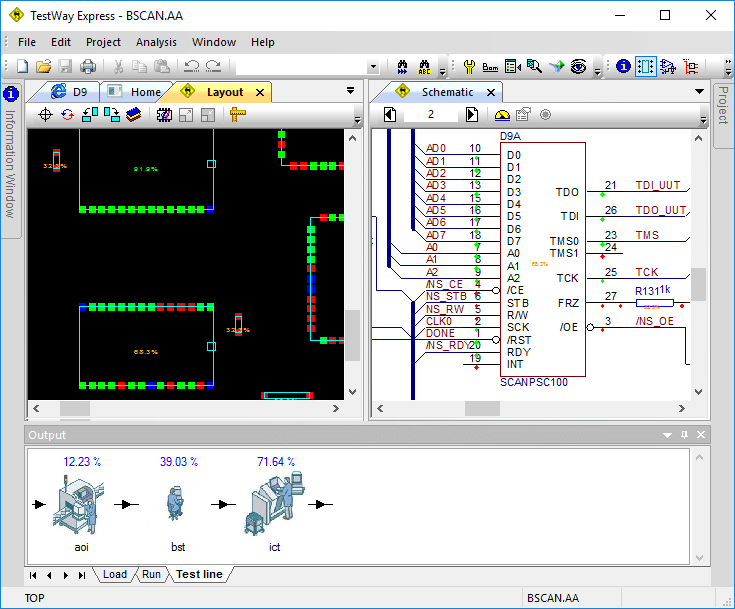
Task: Click the chip component view icon
Action: point(164,115)
